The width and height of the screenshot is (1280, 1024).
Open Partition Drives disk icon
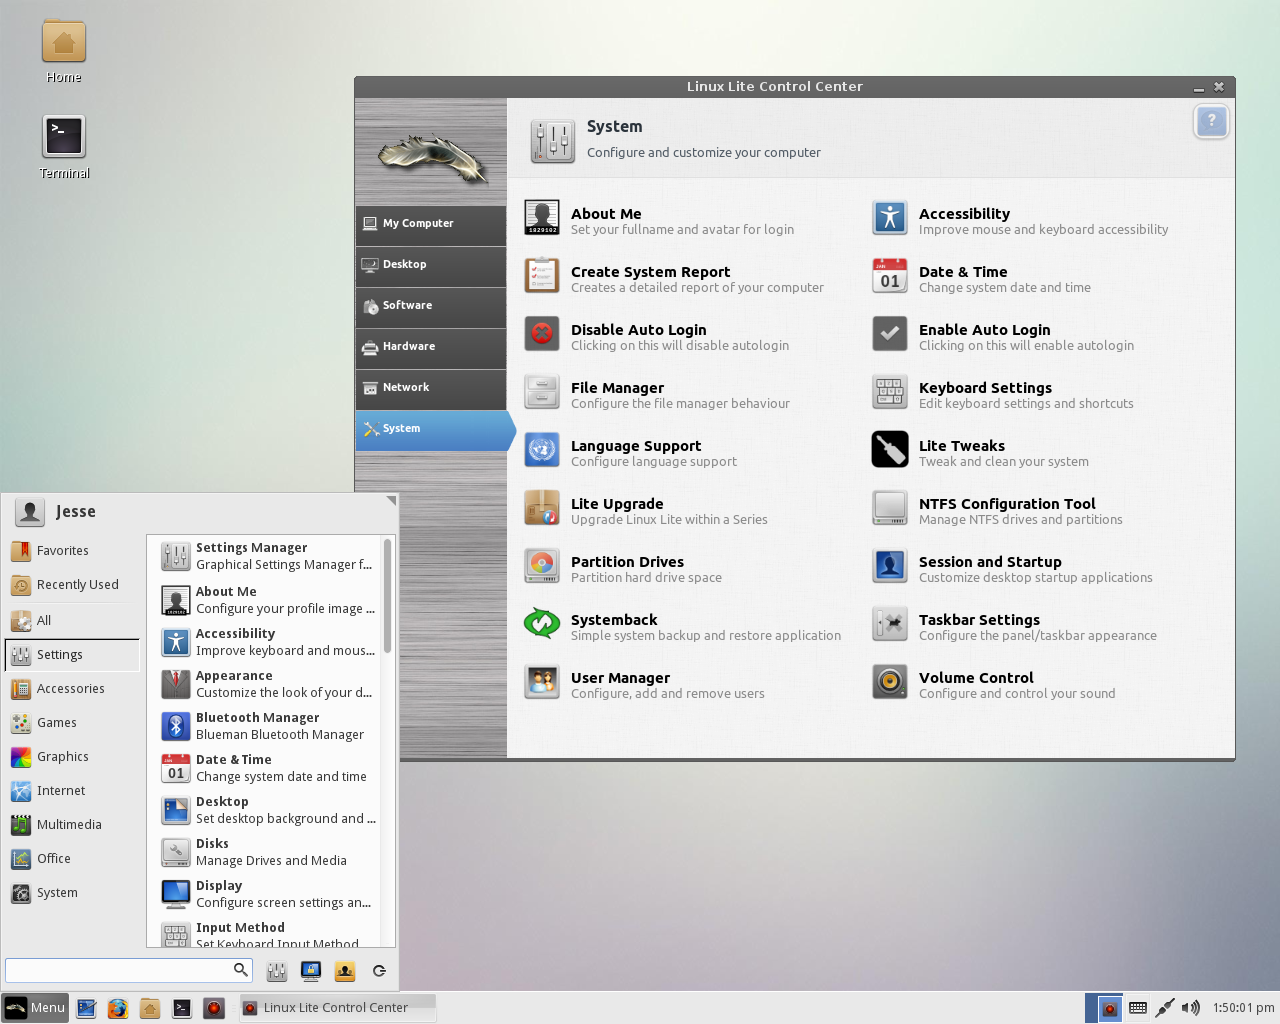542,566
